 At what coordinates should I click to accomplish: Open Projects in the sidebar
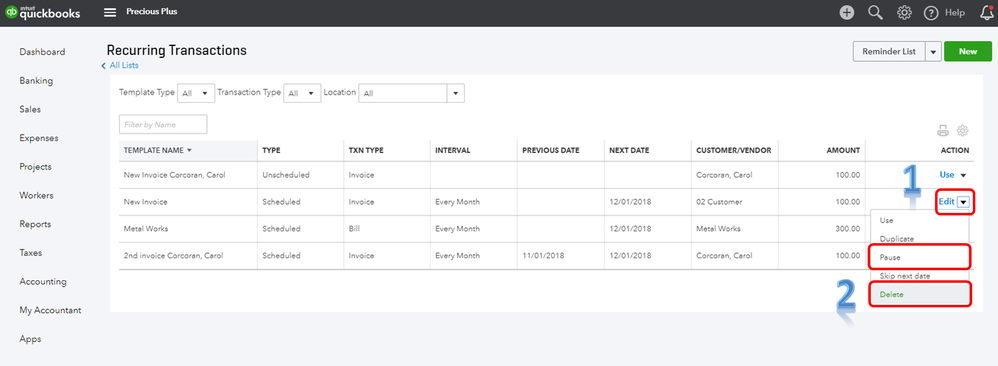click(x=36, y=167)
